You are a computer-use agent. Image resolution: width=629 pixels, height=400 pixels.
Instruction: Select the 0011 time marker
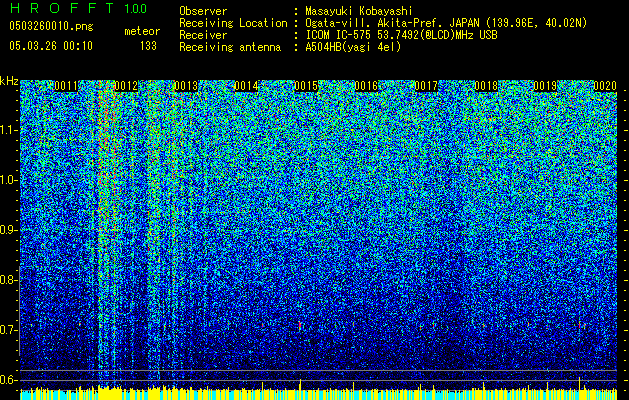point(66,86)
